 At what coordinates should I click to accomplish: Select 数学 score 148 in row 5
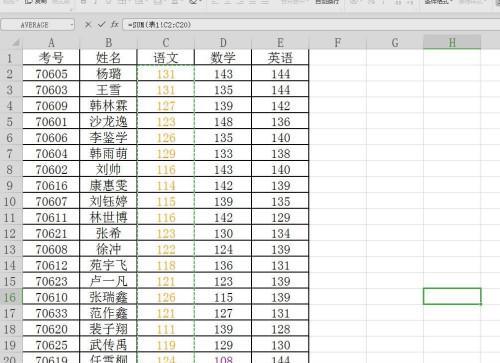click(x=223, y=122)
